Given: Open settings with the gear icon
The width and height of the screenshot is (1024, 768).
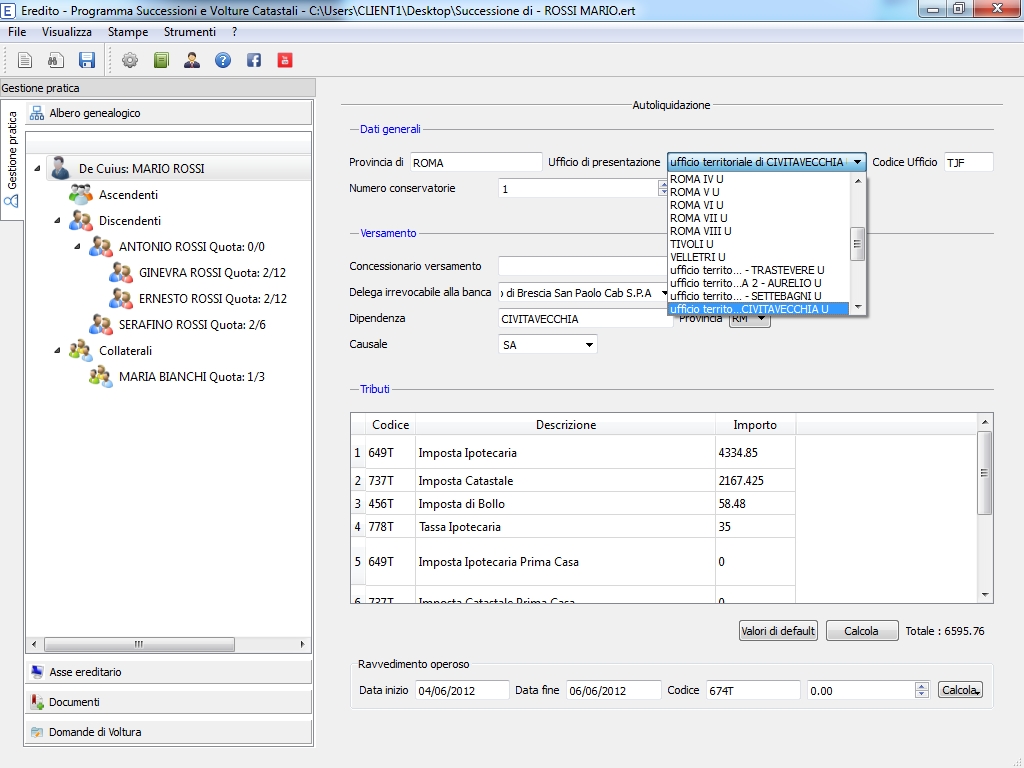Looking at the screenshot, I should pyautogui.click(x=130, y=60).
